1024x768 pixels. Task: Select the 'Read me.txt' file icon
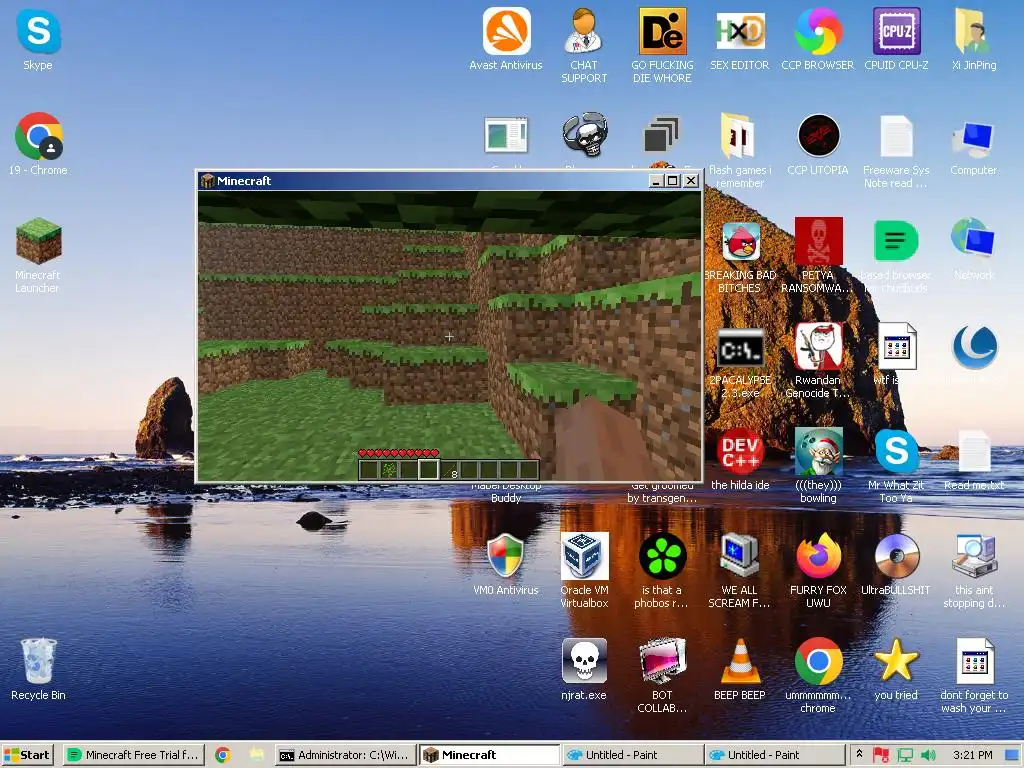pyautogui.click(x=974, y=450)
